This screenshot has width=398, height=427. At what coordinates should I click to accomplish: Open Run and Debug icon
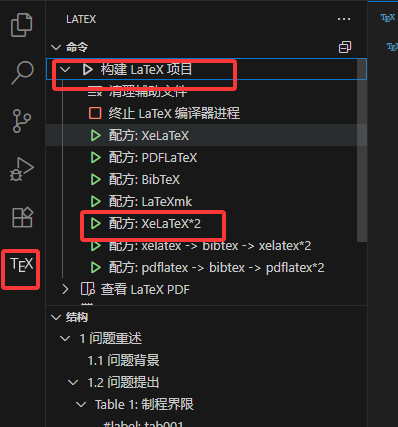tap(22, 169)
